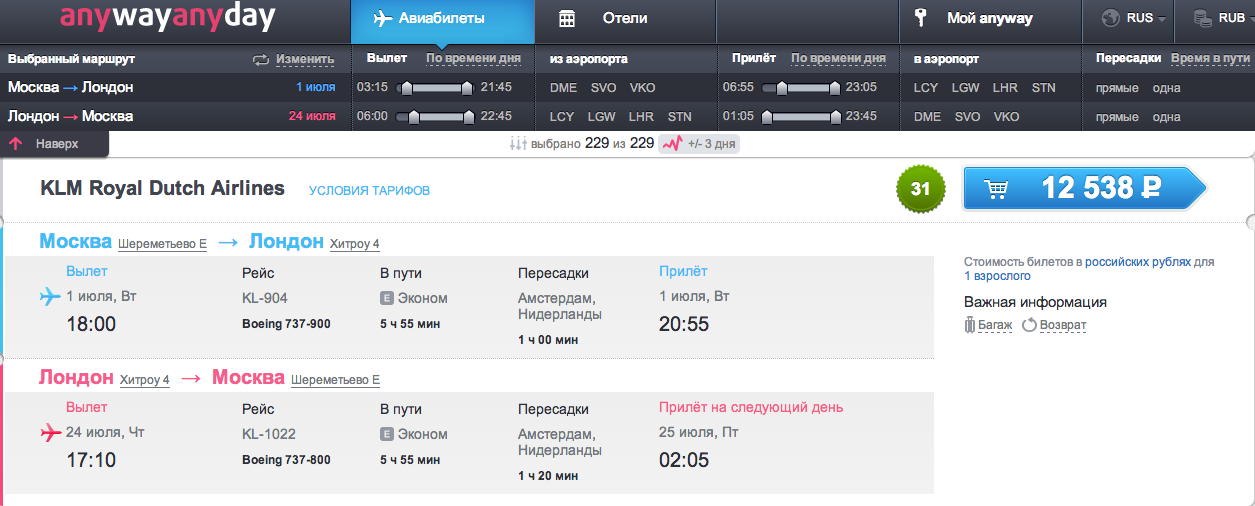The image size is (1255, 506).
Task: Click the globe icon next to RUS
Action: point(1109,19)
